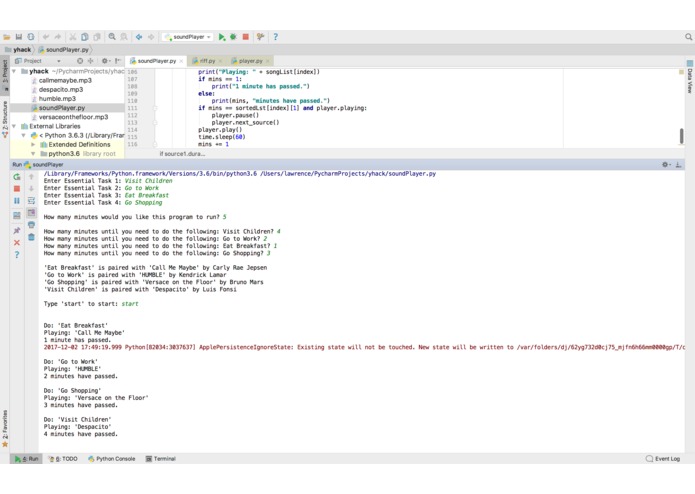The width and height of the screenshot is (695, 494).
Task: Click the Find magnifier icon
Action: coord(112,37)
